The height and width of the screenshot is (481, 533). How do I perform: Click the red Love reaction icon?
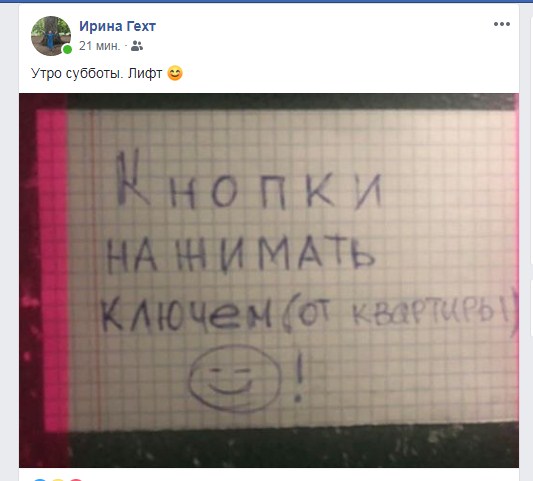pos(76,480)
